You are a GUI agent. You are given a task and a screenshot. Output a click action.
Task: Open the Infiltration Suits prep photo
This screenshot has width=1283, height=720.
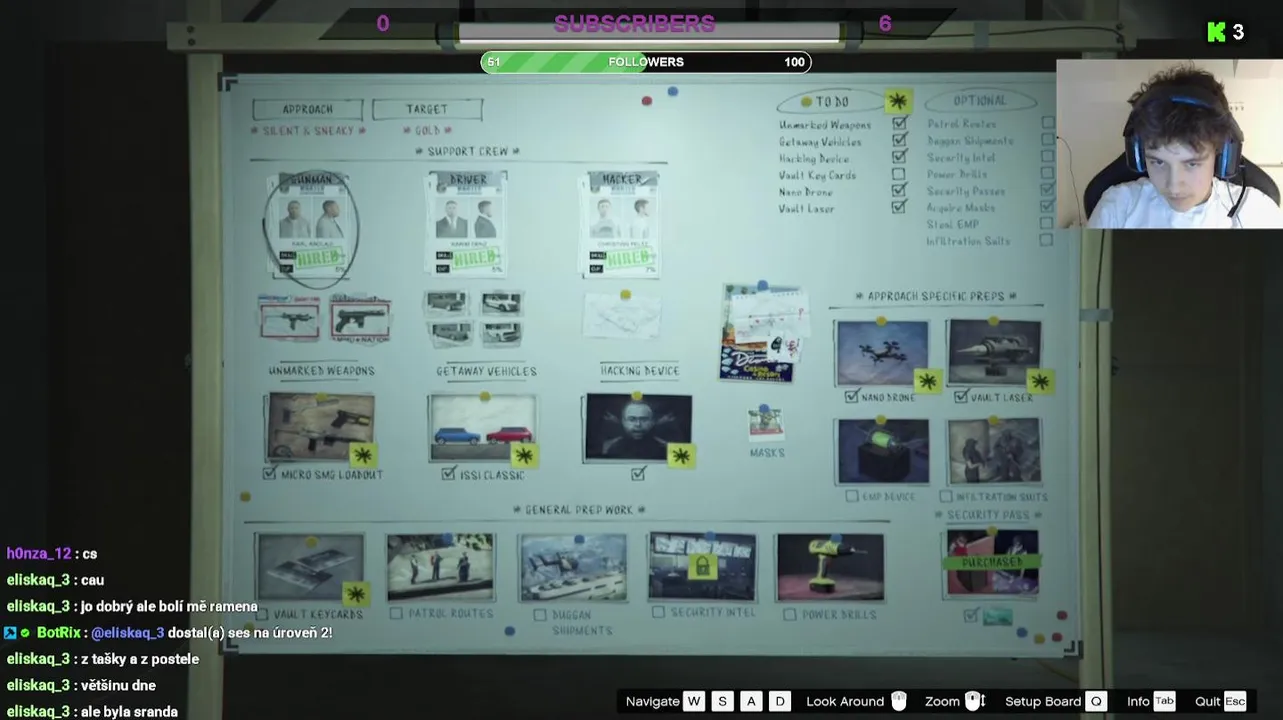(994, 451)
